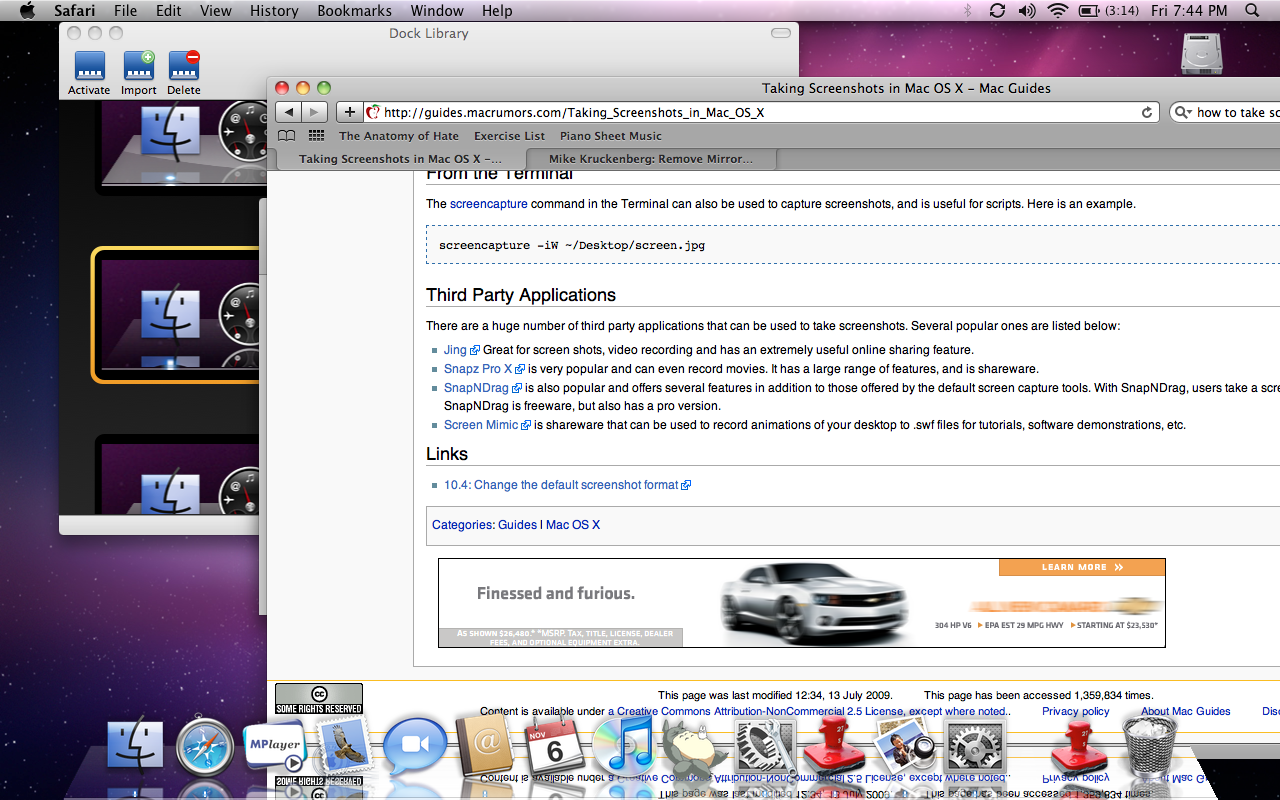Open the Safari menu
This screenshot has width=1280, height=800.
(74, 11)
